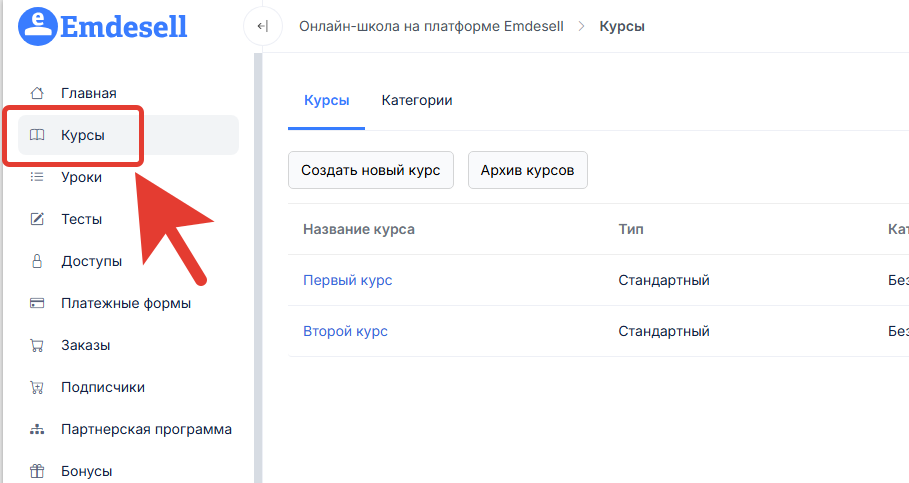
Task: Click the house icon beside Главная
Action: 37,93
